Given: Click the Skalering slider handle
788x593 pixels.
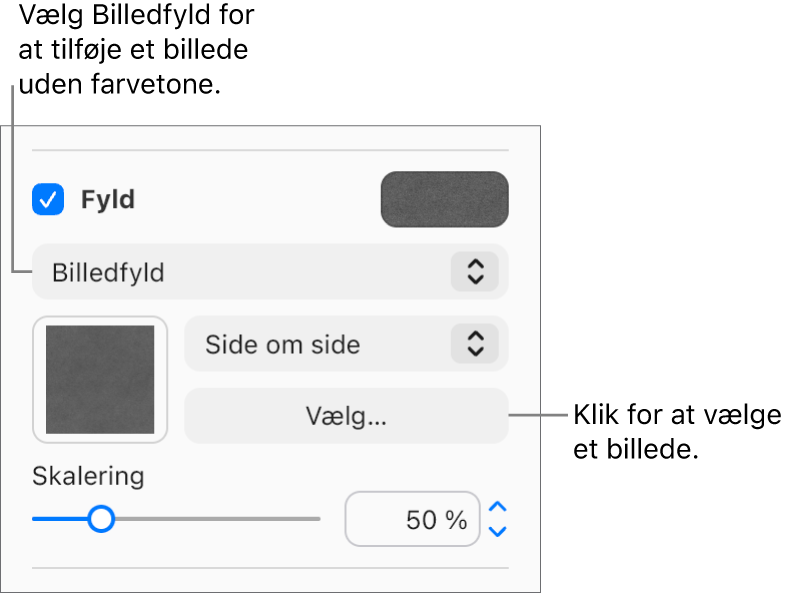Looking at the screenshot, I should point(101,519).
